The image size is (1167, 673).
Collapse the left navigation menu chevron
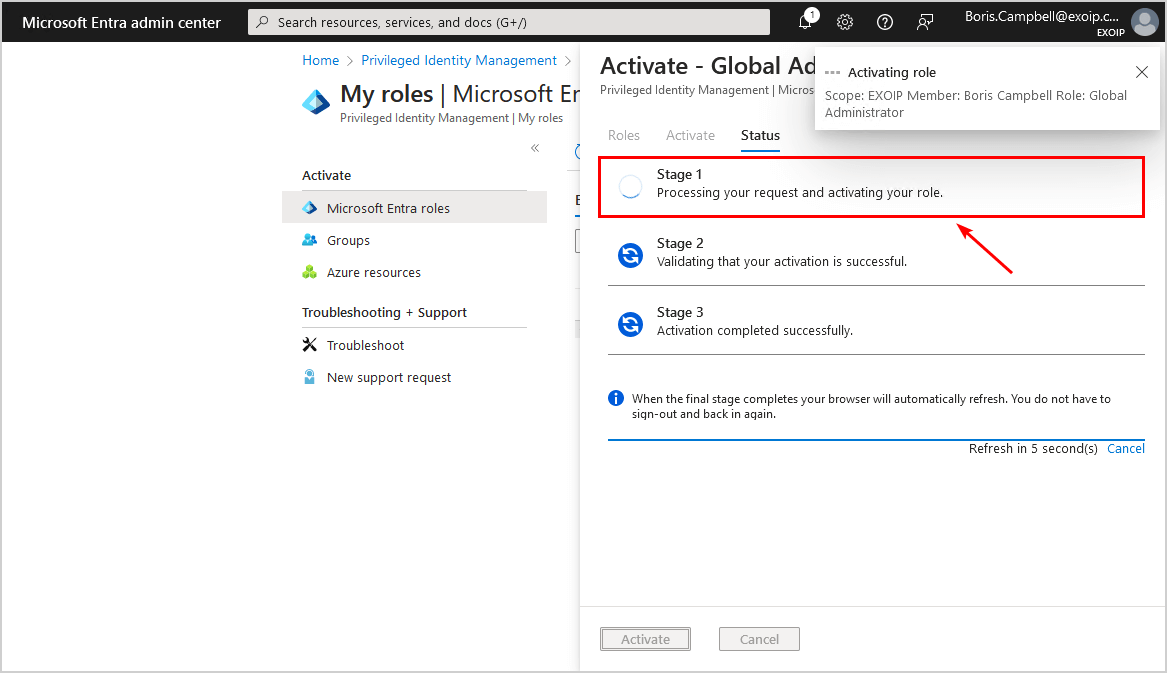pos(535,148)
